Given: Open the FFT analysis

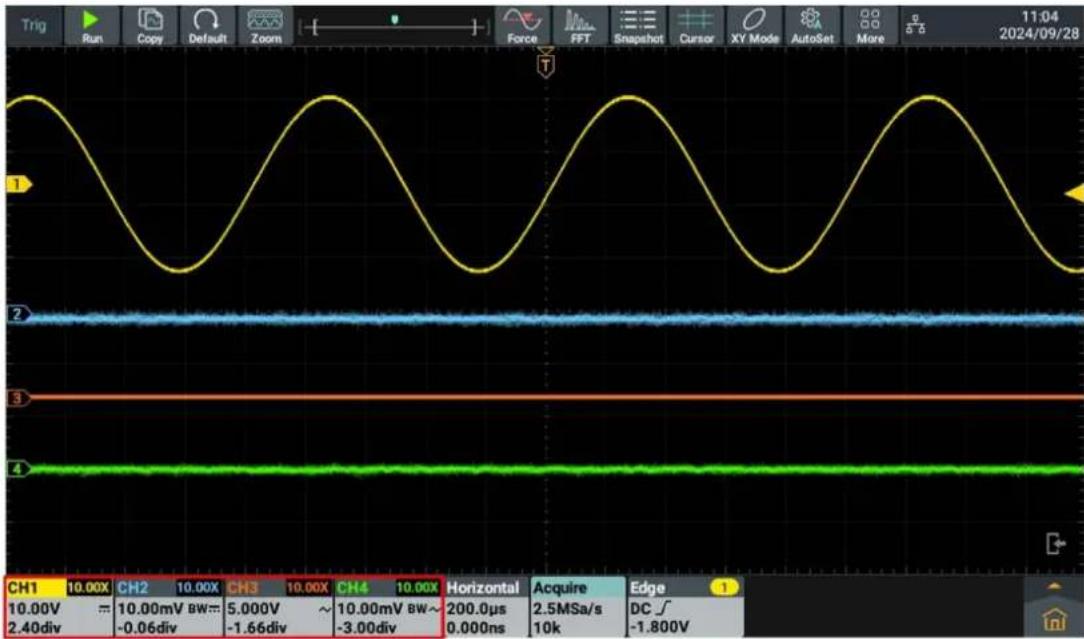Looking at the screenshot, I should tap(580, 26).
